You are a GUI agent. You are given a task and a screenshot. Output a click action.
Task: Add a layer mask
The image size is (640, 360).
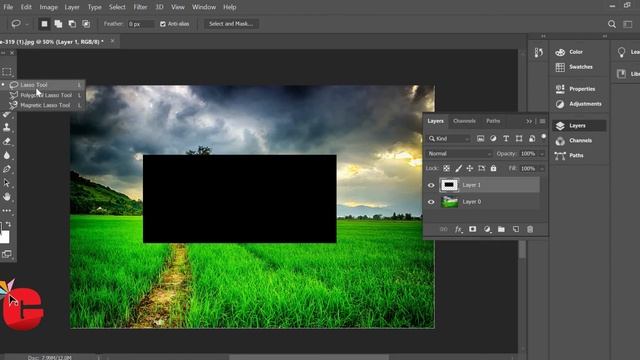[x=472, y=229]
